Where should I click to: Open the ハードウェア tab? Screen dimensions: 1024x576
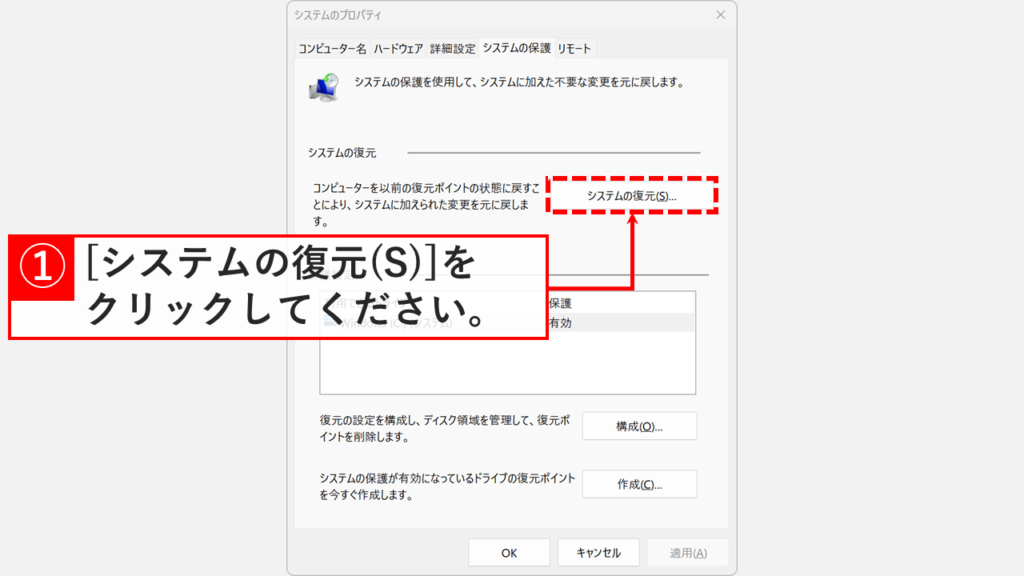click(x=398, y=47)
